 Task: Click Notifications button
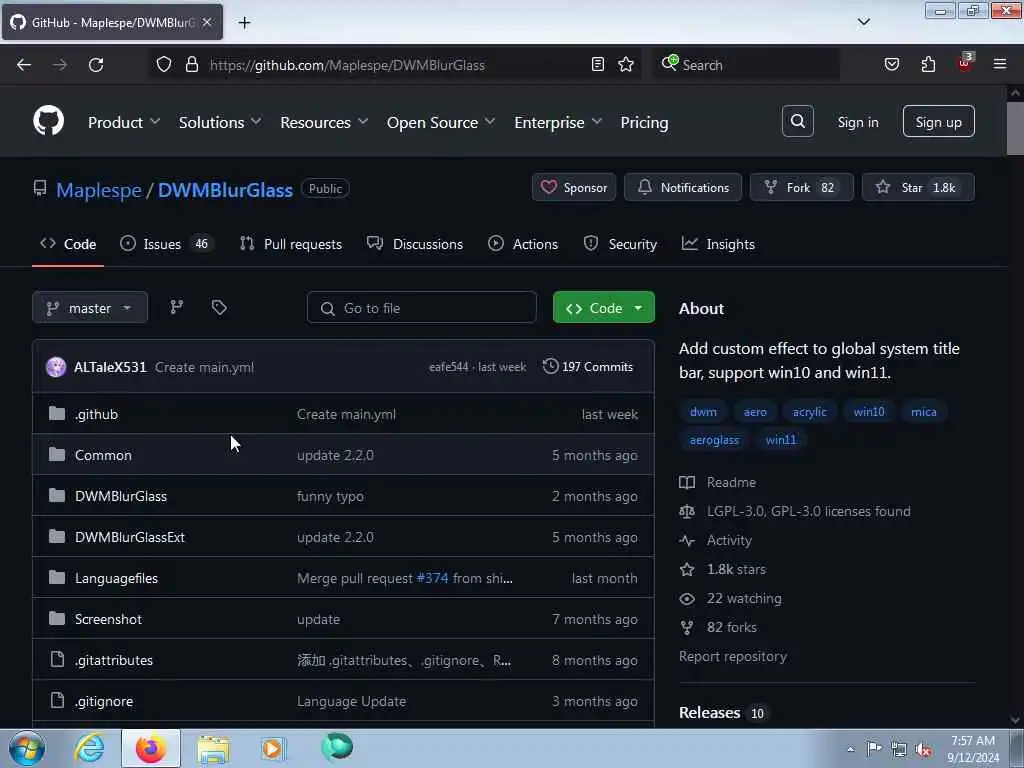[682, 187]
